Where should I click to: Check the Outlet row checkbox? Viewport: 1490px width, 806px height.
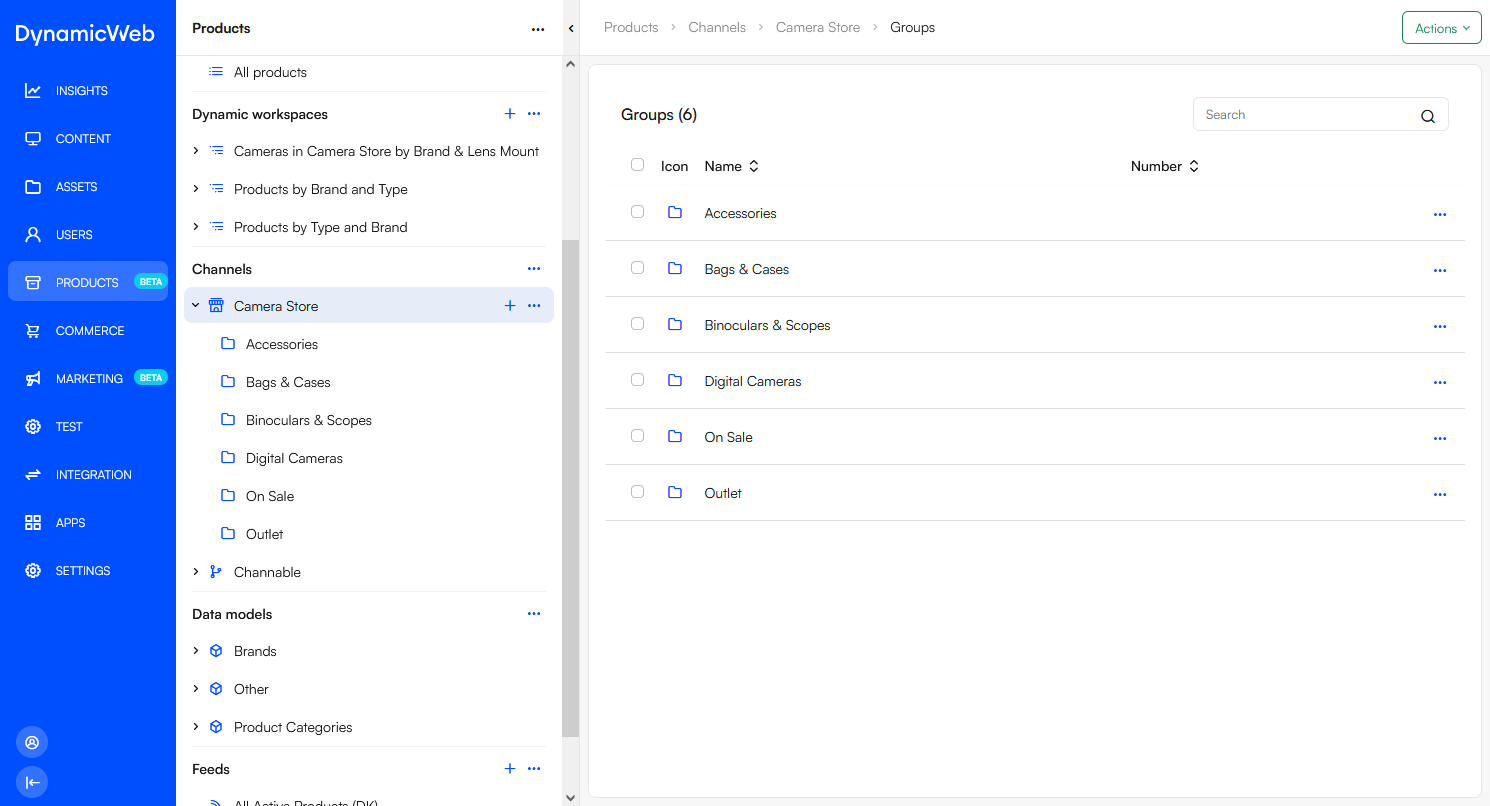click(637, 492)
